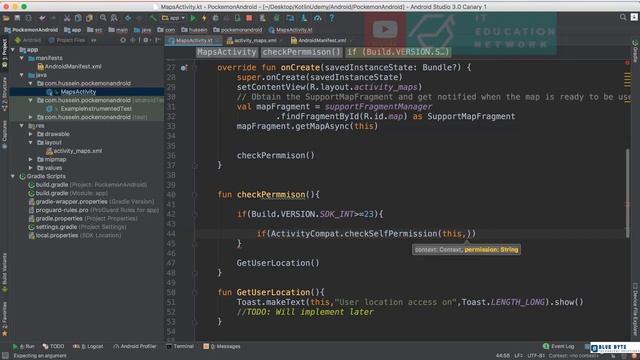The height and width of the screenshot is (360, 640).
Task: Open Project panel settings gear
Action: (146, 40)
